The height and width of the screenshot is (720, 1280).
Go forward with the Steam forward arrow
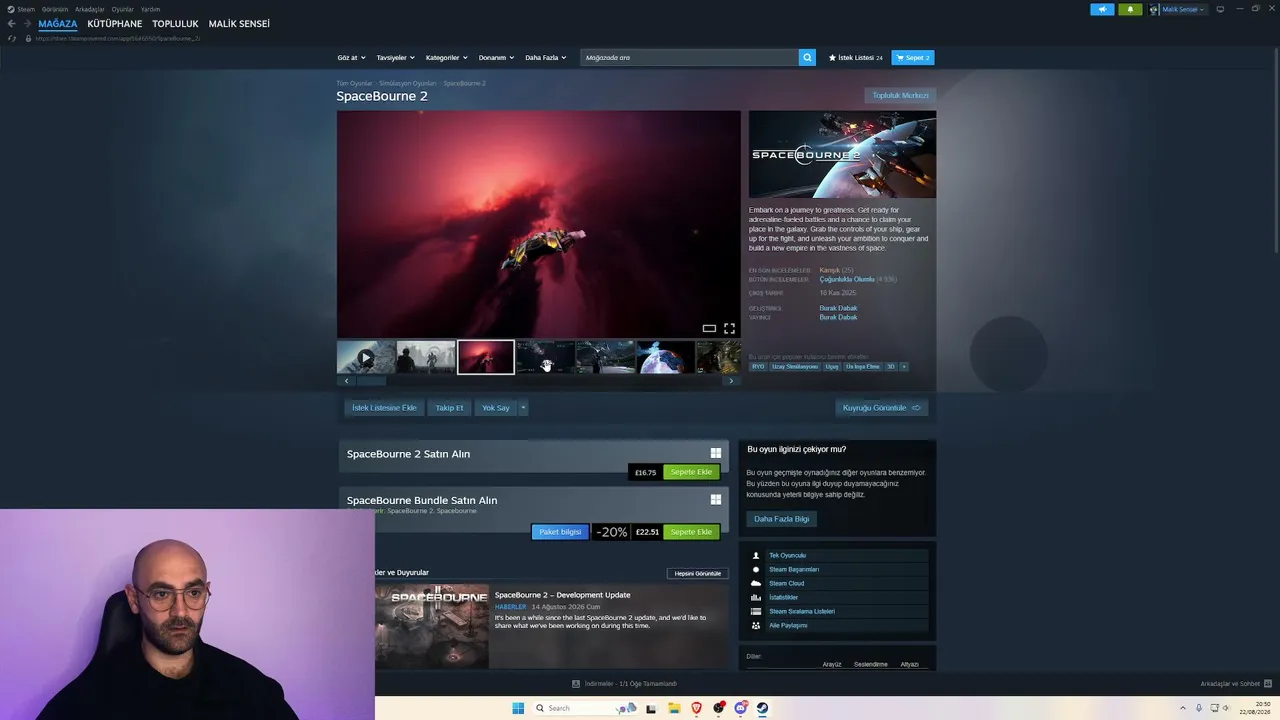[27, 24]
